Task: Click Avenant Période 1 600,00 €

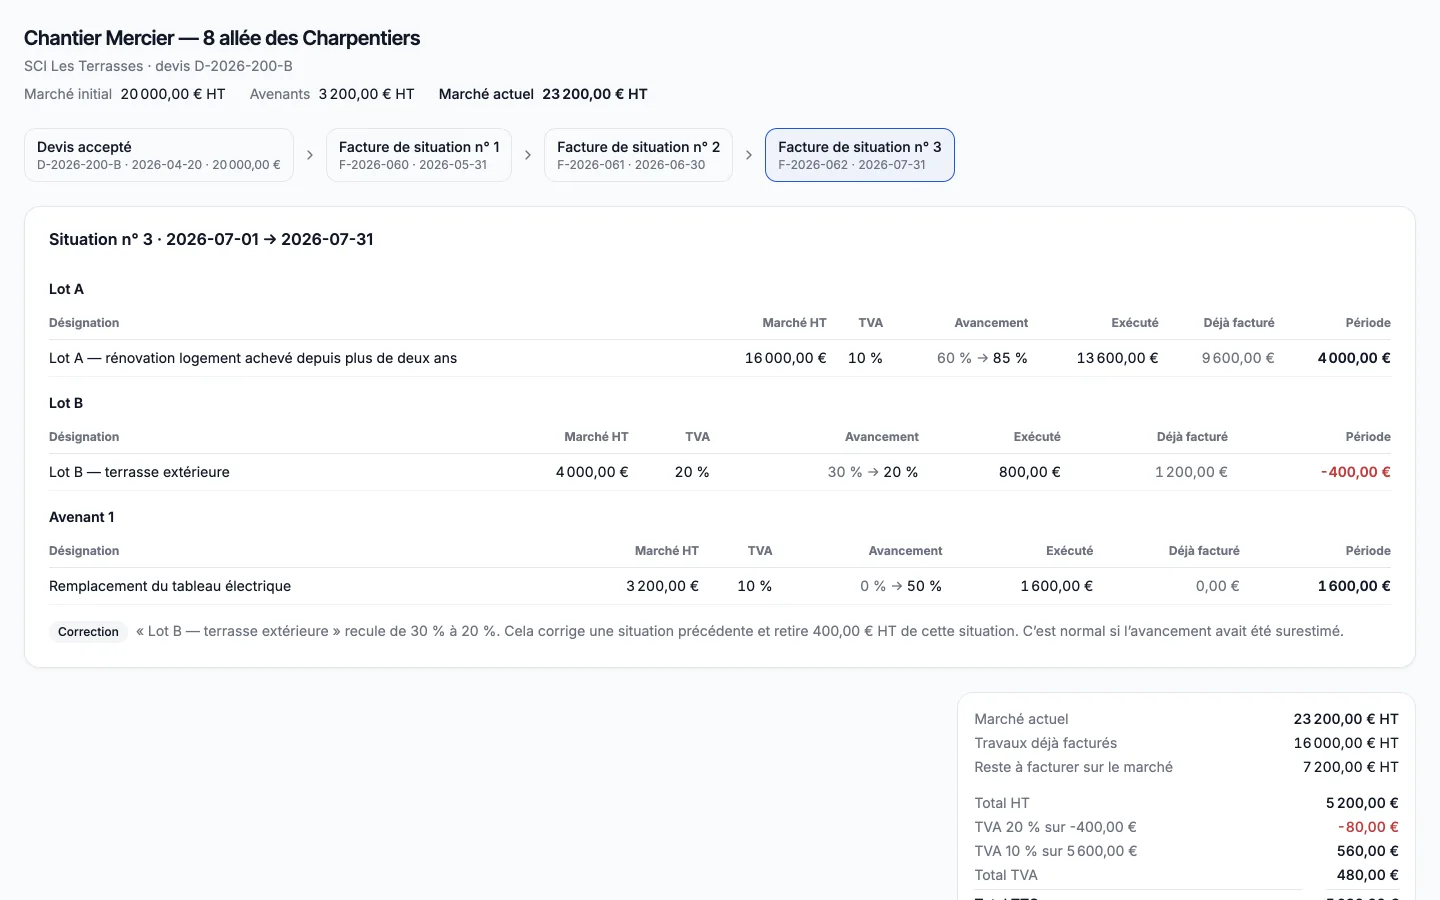Action: click(1354, 586)
